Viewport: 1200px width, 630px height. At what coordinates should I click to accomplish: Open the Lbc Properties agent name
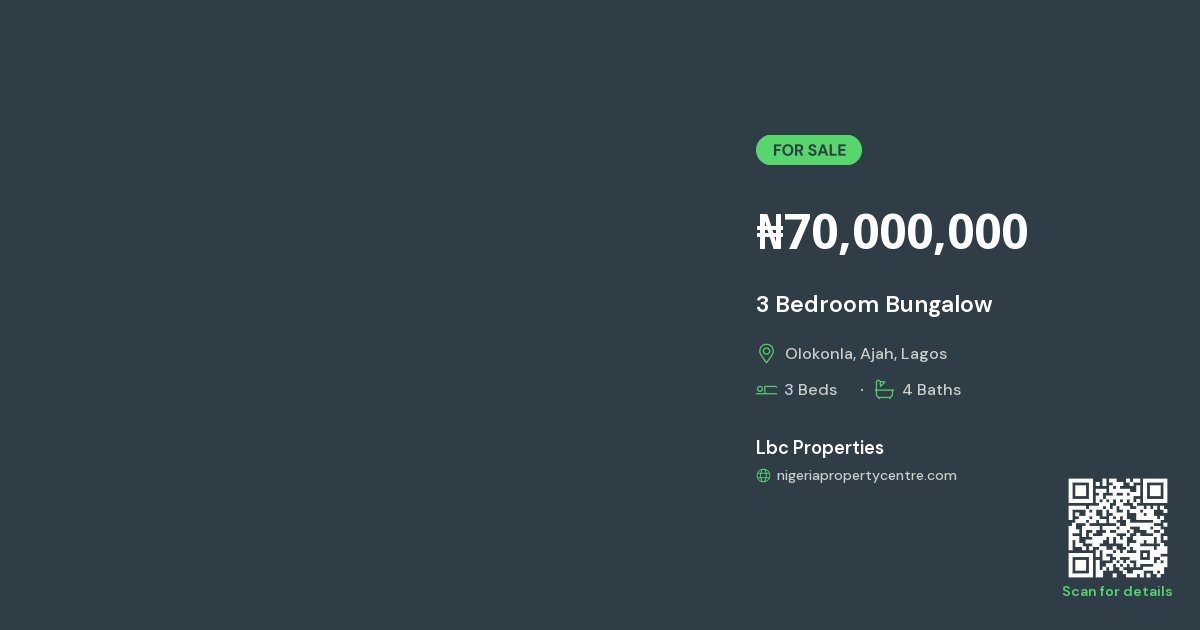(x=820, y=448)
